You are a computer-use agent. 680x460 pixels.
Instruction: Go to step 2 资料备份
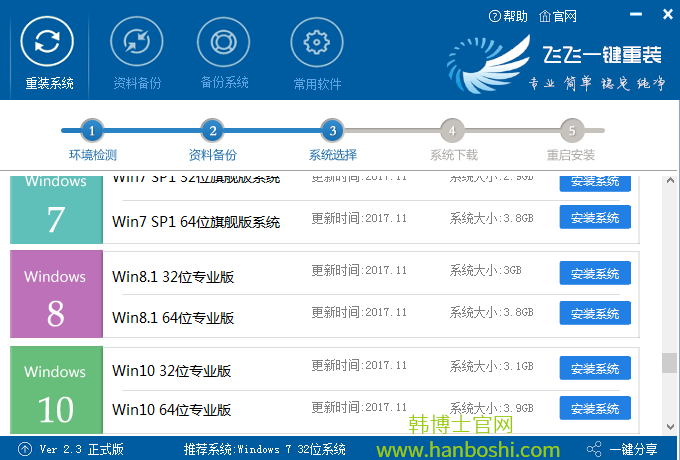click(211, 131)
